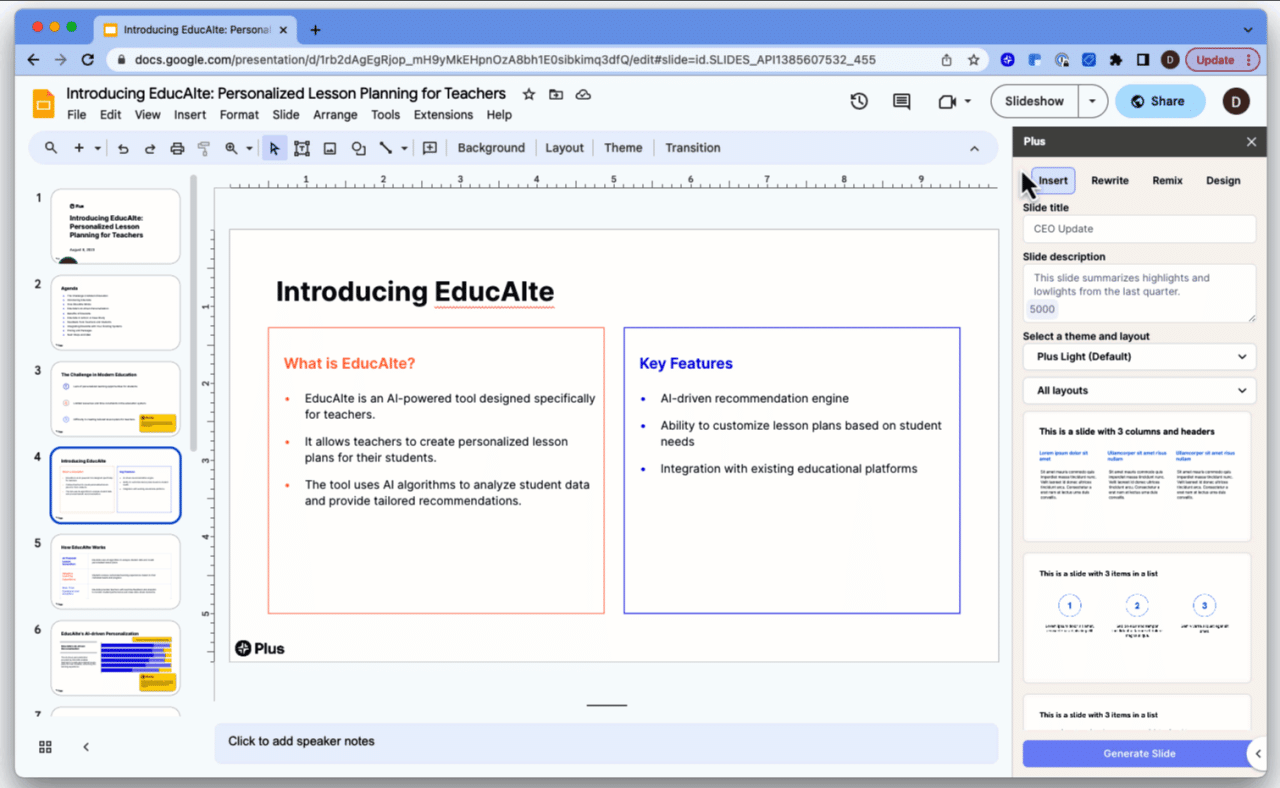Switch to grid view of slides
The image size is (1280, 788).
coord(44,746)
